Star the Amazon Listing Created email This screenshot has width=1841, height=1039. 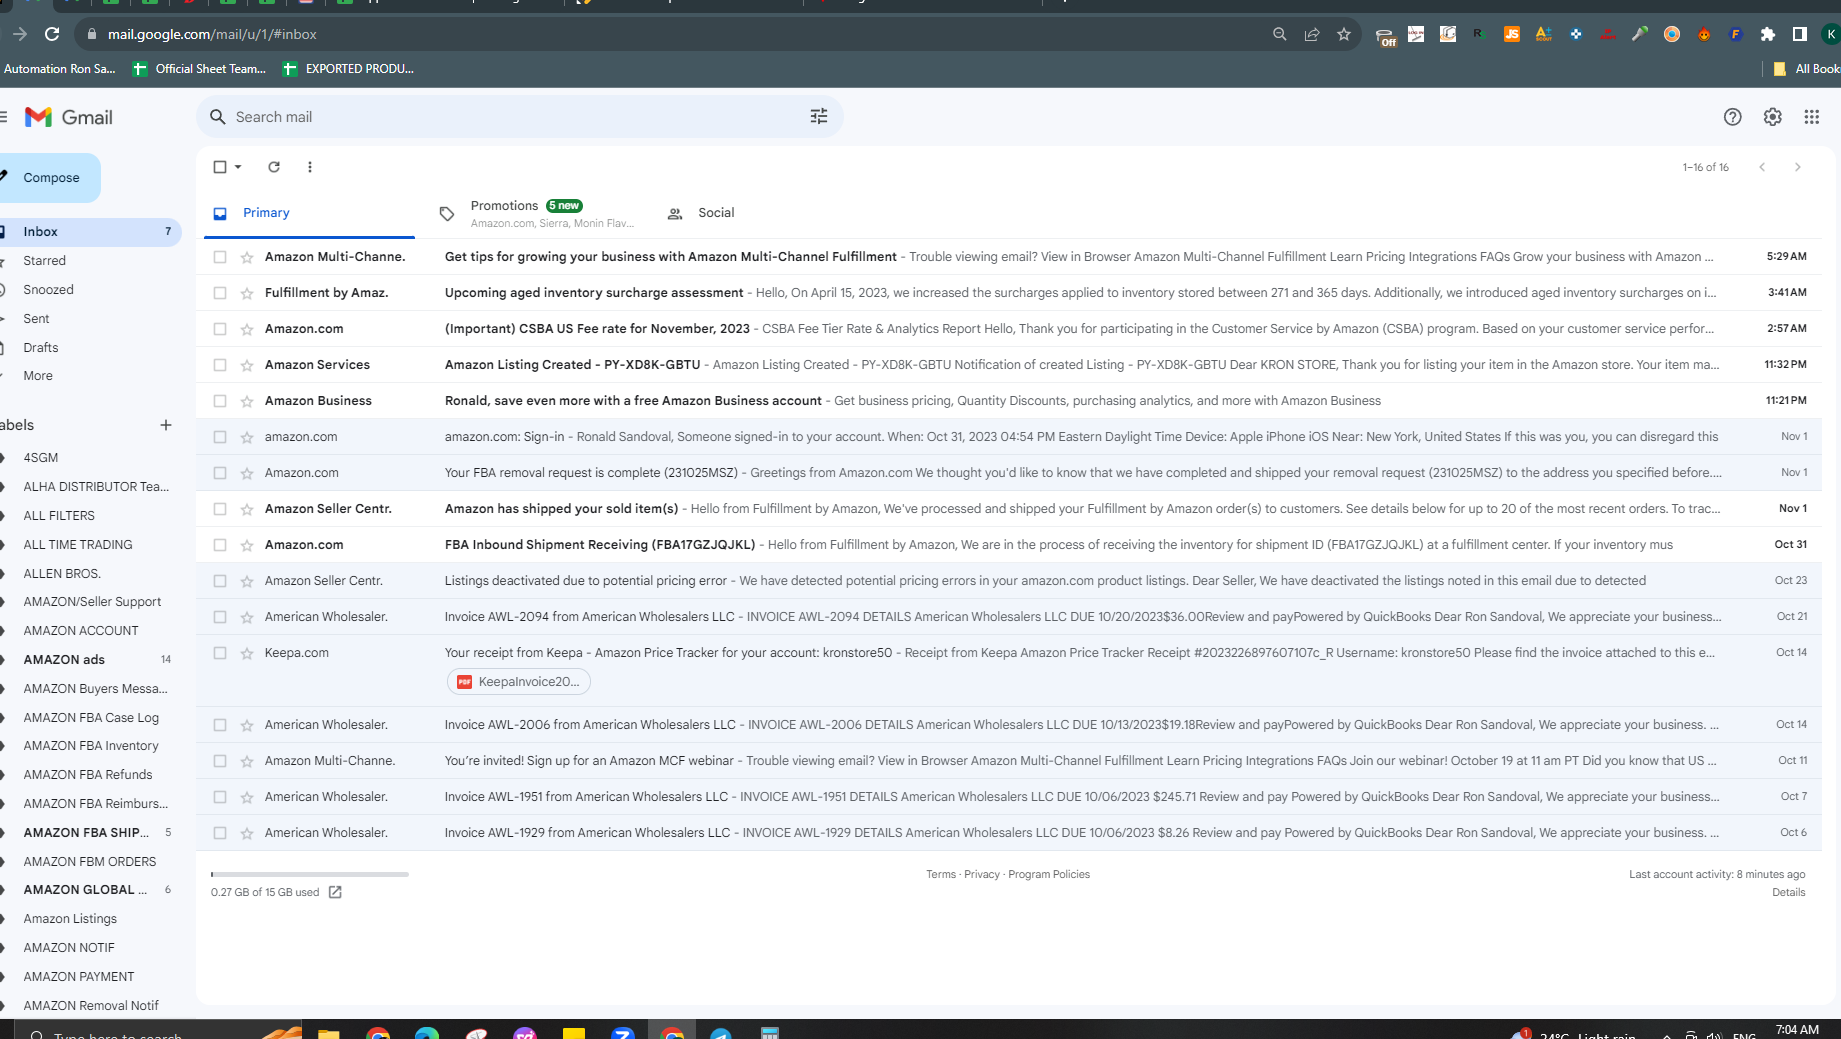247,365
